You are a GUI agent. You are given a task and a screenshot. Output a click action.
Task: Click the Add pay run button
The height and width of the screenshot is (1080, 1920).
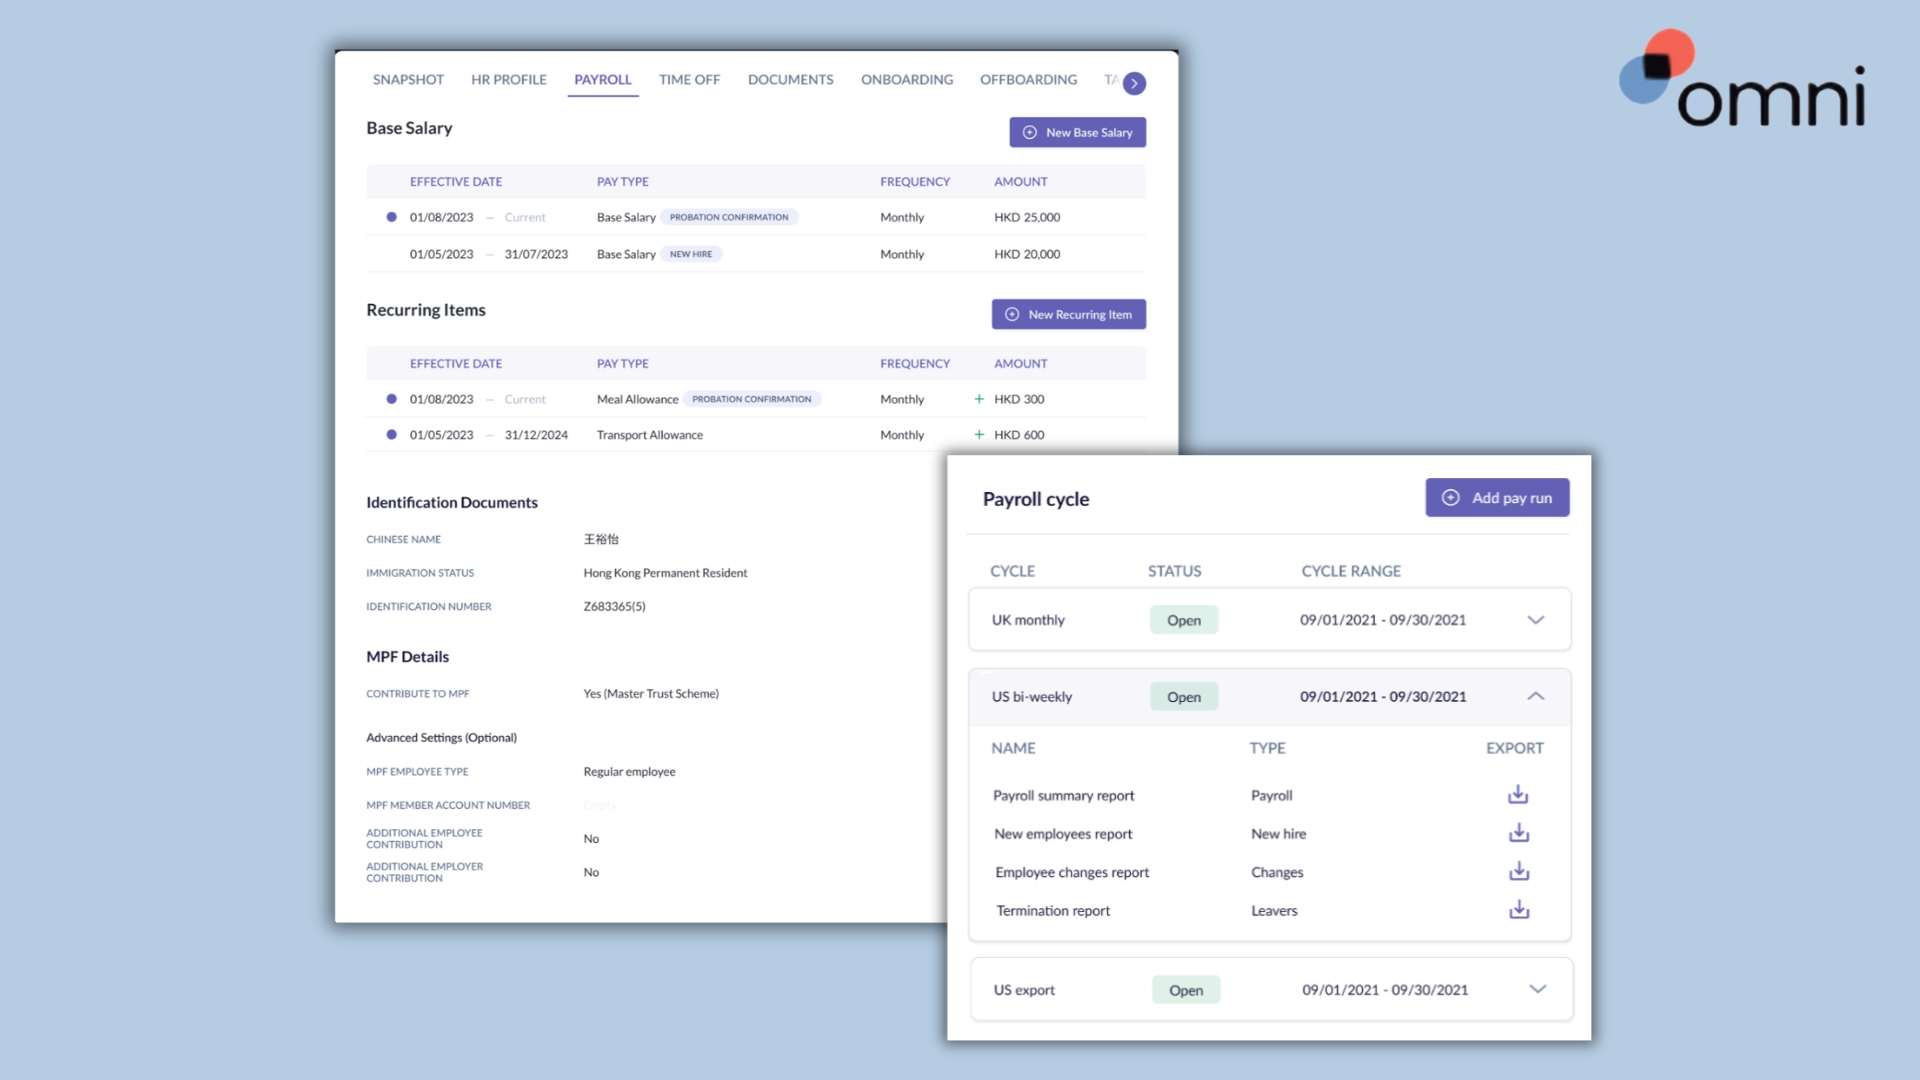(1497, 498)
